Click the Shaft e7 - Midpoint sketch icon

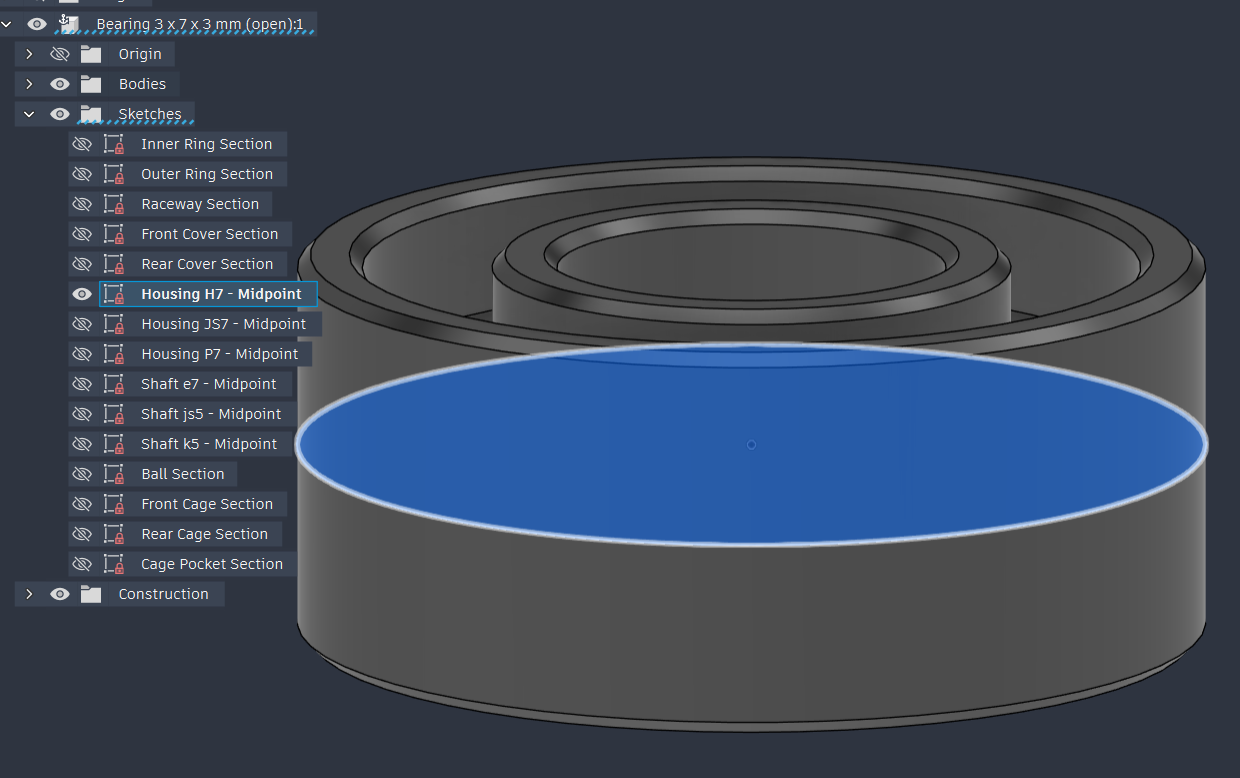(114, 384)
